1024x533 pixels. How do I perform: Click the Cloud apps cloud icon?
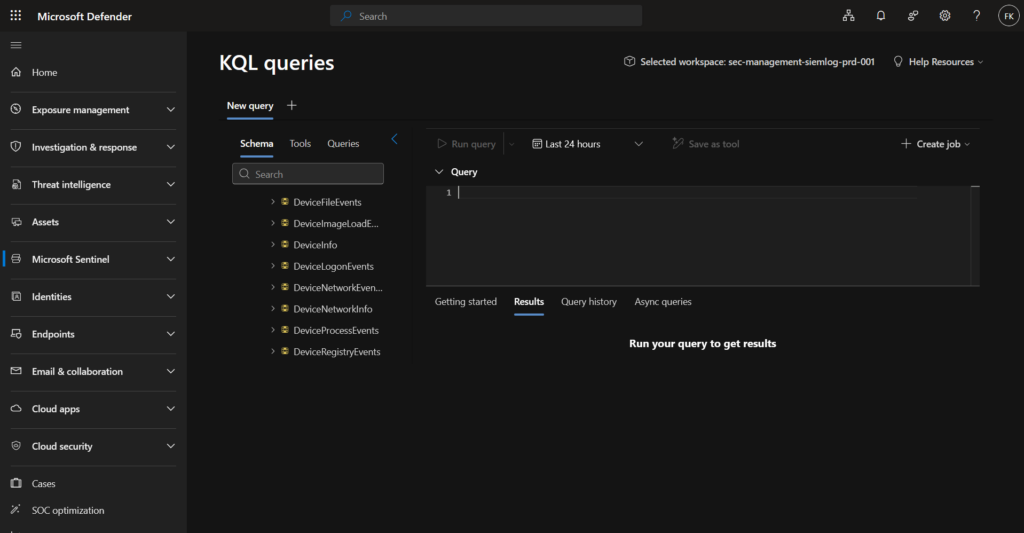pyautogui.click(x=16, y=408)
